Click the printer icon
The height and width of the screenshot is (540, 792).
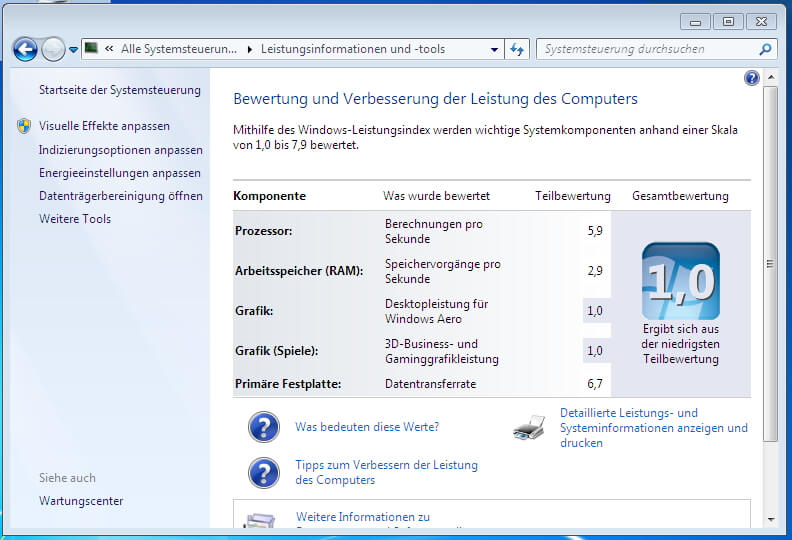coord(529,427)
